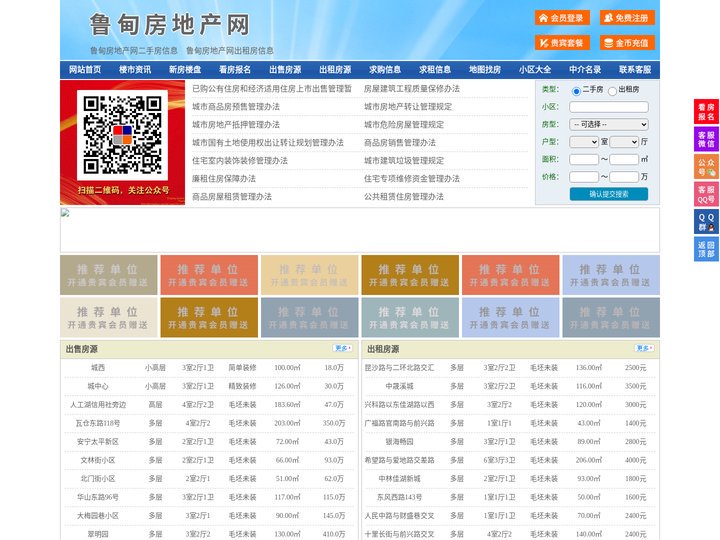Viewport: 720px width, 540px height.
Task: Click the maximum 价格 input field
Action: click(x=624, y=177)
